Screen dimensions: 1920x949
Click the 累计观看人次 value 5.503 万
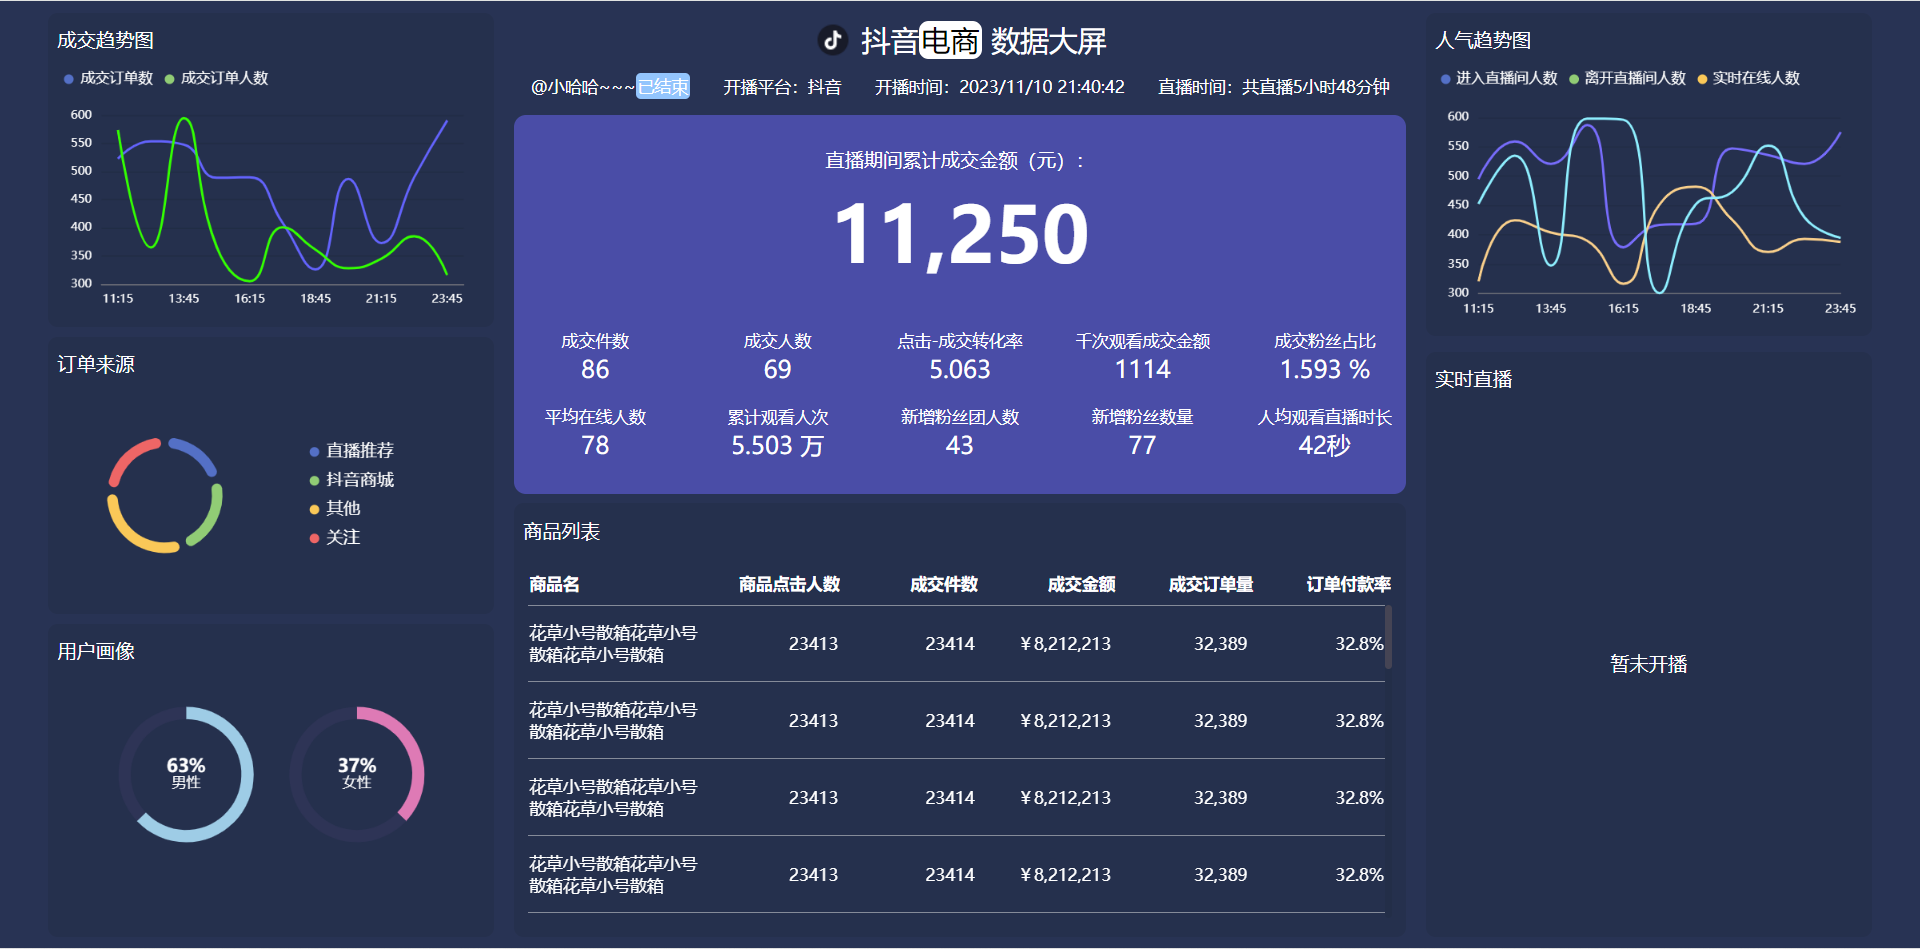[777, 446]
